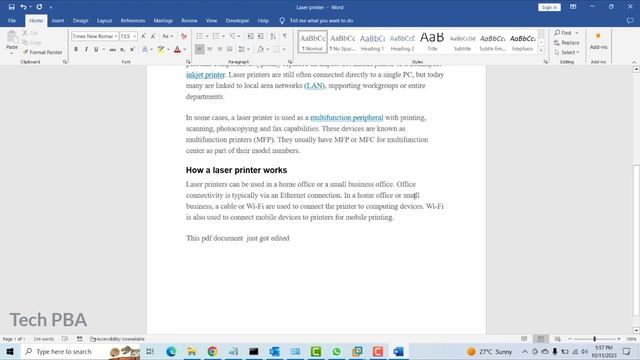Open Ribbon Display Options in the title bar
The image size is (640, 360).
[x=573, y=7]
